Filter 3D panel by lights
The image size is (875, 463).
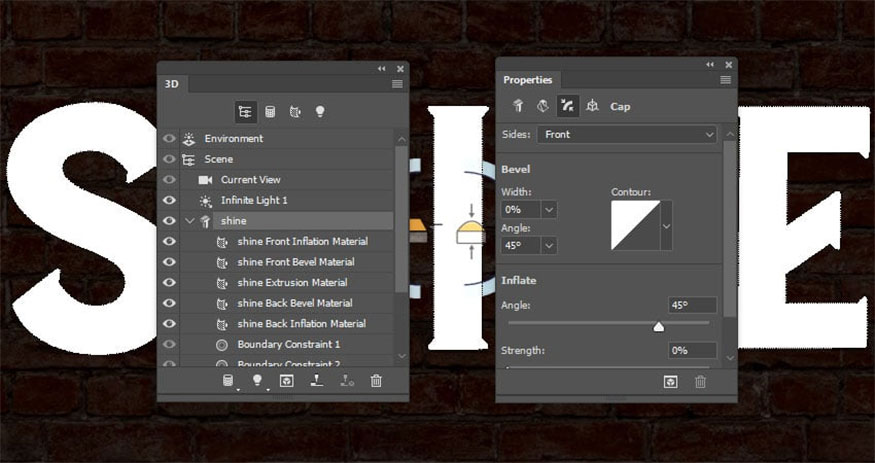coord(320,112)
